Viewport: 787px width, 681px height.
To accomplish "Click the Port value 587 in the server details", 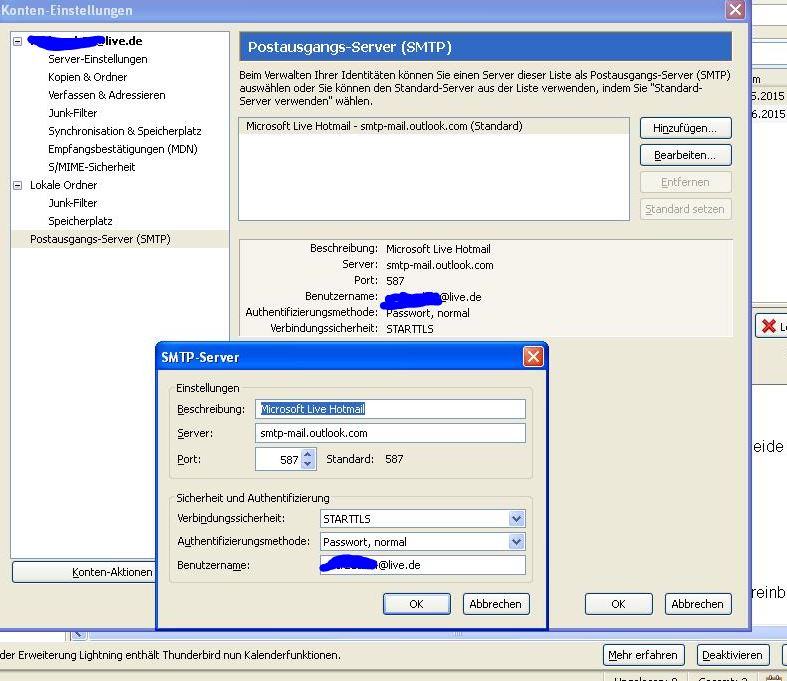I will (395, 281).
